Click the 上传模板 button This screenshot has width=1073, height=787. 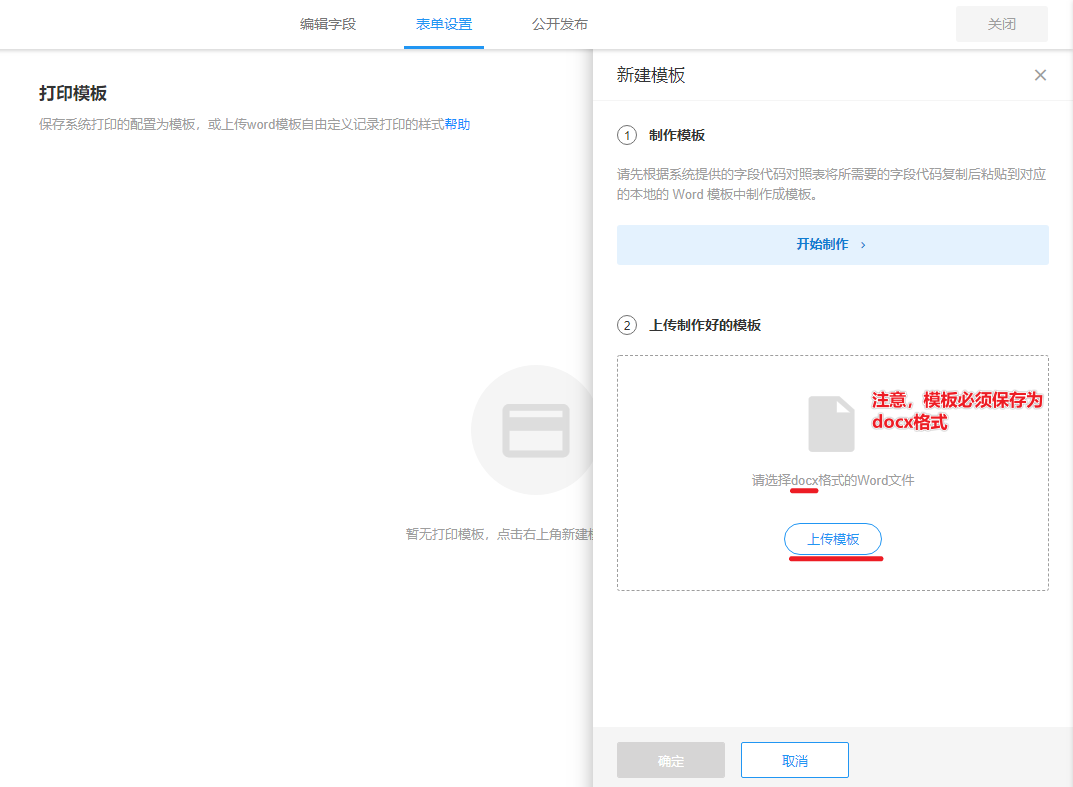click(x=833, y=539)
